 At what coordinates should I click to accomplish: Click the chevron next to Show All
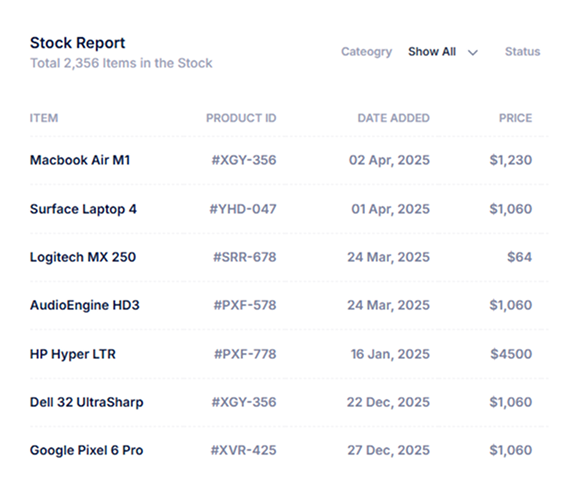click(x=473, y=53)
